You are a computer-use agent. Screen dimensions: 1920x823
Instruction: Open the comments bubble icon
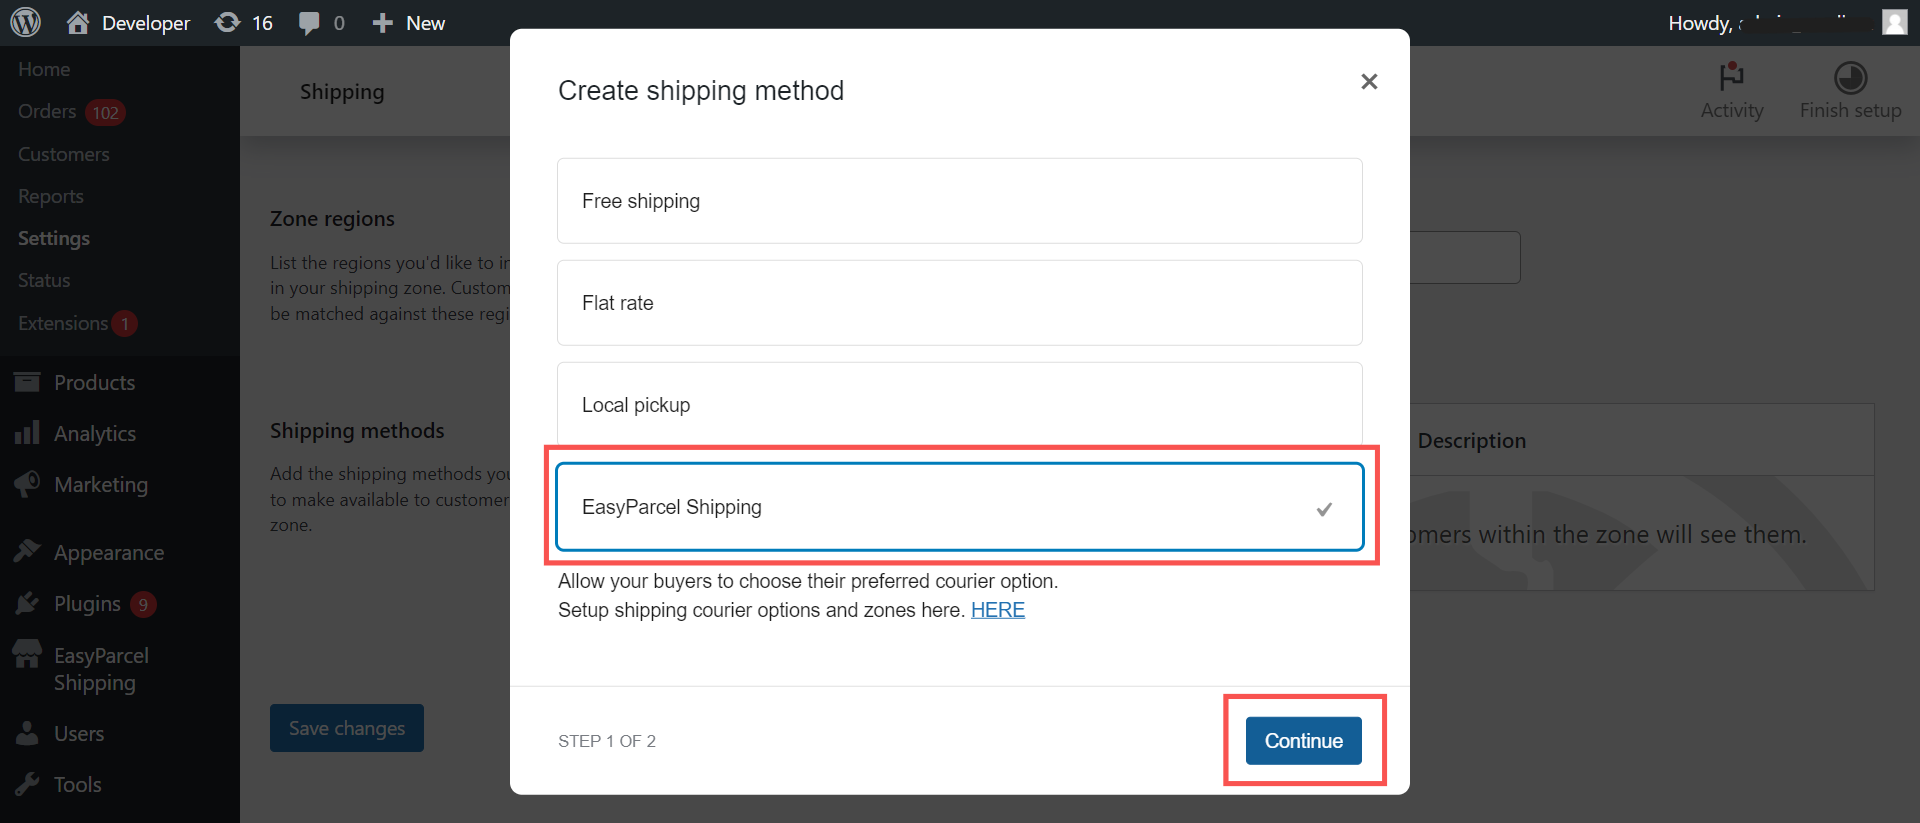click(310, 23)
